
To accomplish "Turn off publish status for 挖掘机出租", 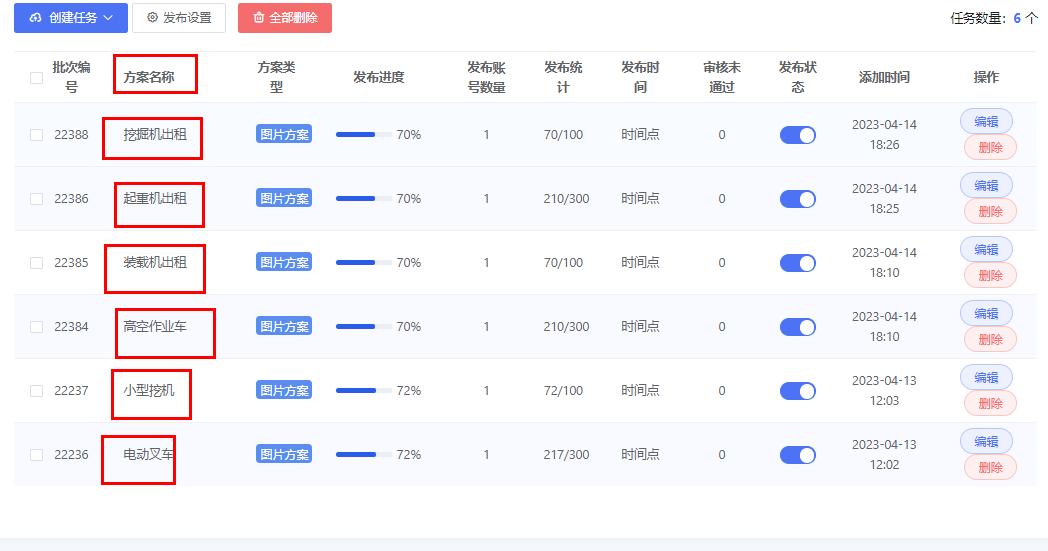I will pyautogui.click(x=797, y=135).
